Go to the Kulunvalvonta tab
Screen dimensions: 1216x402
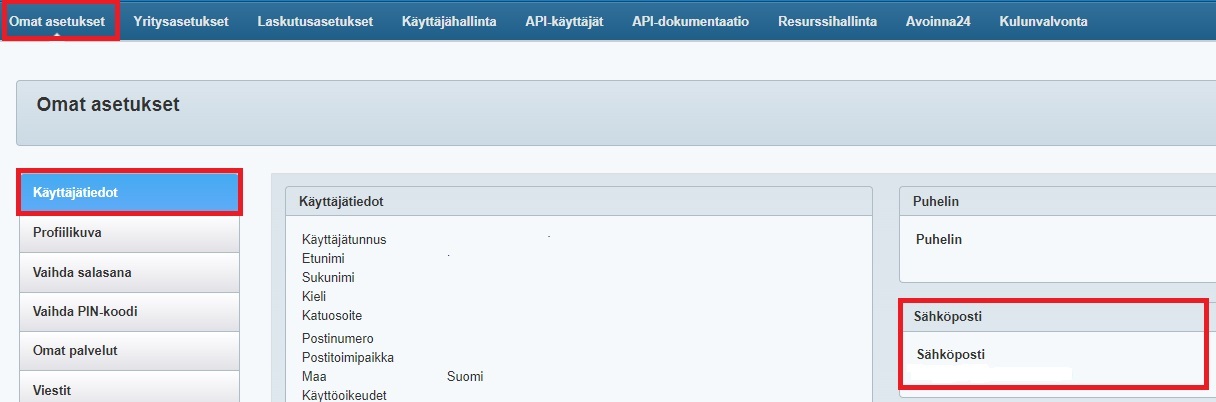(x=1043, y=21)
